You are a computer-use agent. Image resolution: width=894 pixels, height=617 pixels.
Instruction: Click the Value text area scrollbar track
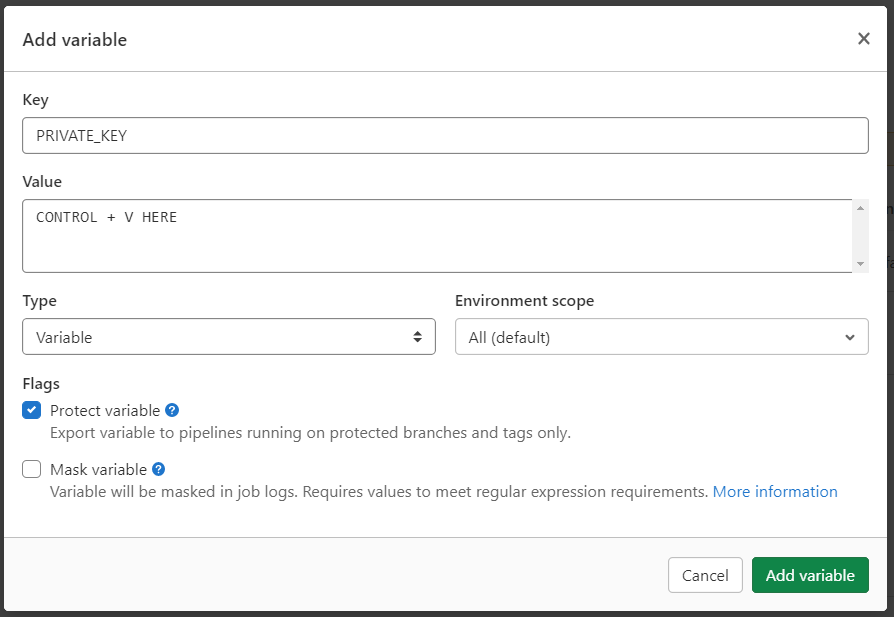tap(860, 238)
